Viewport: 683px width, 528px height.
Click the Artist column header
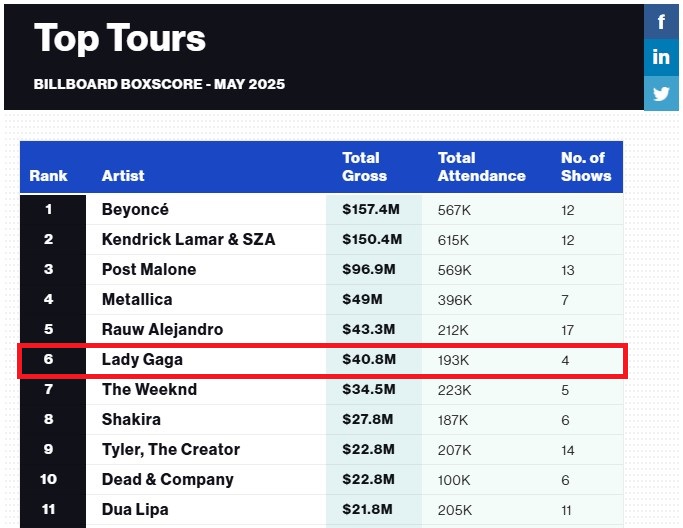pyautogui.click(x=123, y=176)
